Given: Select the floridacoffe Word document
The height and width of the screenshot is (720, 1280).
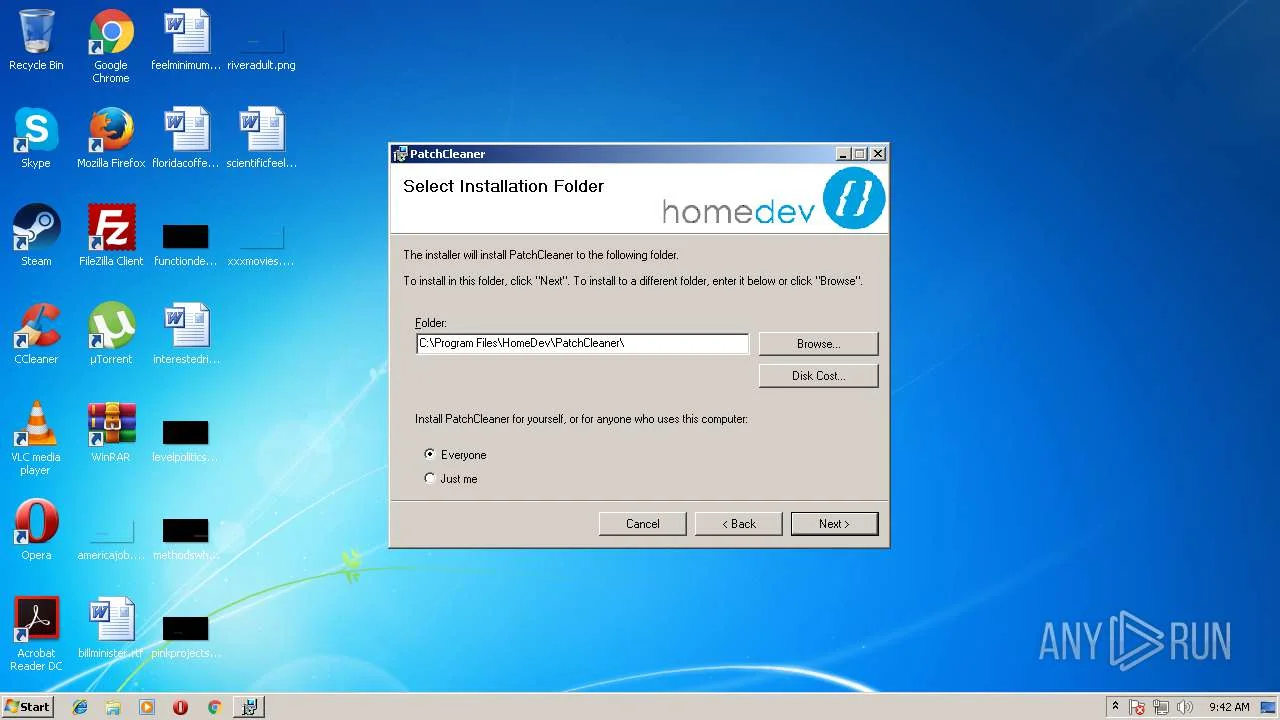Looking at the screenshot, I should pyautogui.click(x=186, y=138).
